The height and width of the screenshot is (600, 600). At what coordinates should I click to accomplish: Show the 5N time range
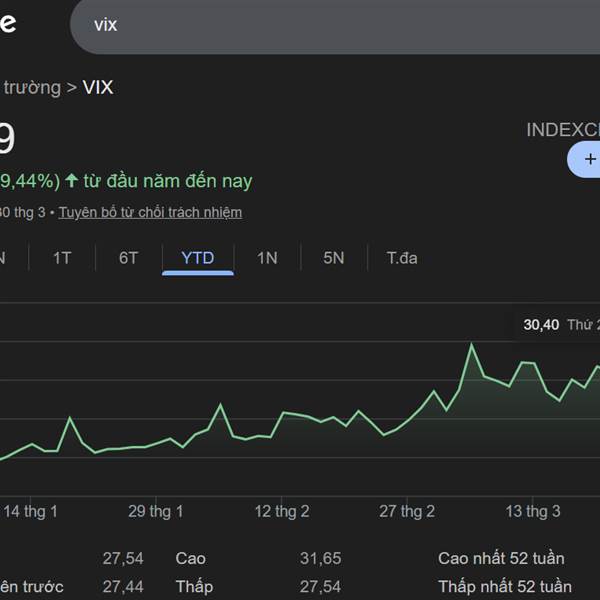(333, 258)
